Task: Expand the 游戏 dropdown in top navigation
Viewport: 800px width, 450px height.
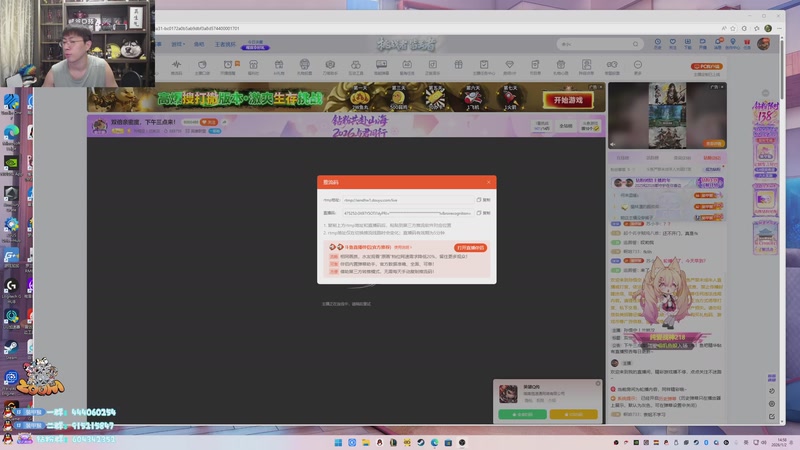Action: click(178, 44)
